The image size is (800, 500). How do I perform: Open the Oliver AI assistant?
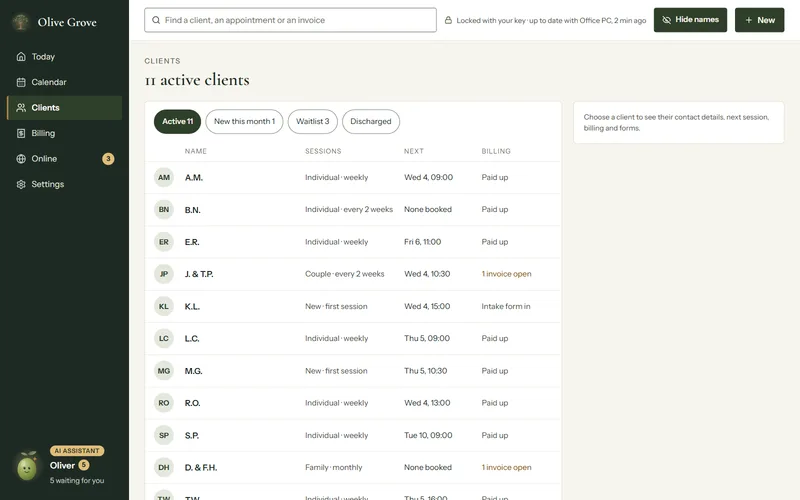[x=62, y=465]
